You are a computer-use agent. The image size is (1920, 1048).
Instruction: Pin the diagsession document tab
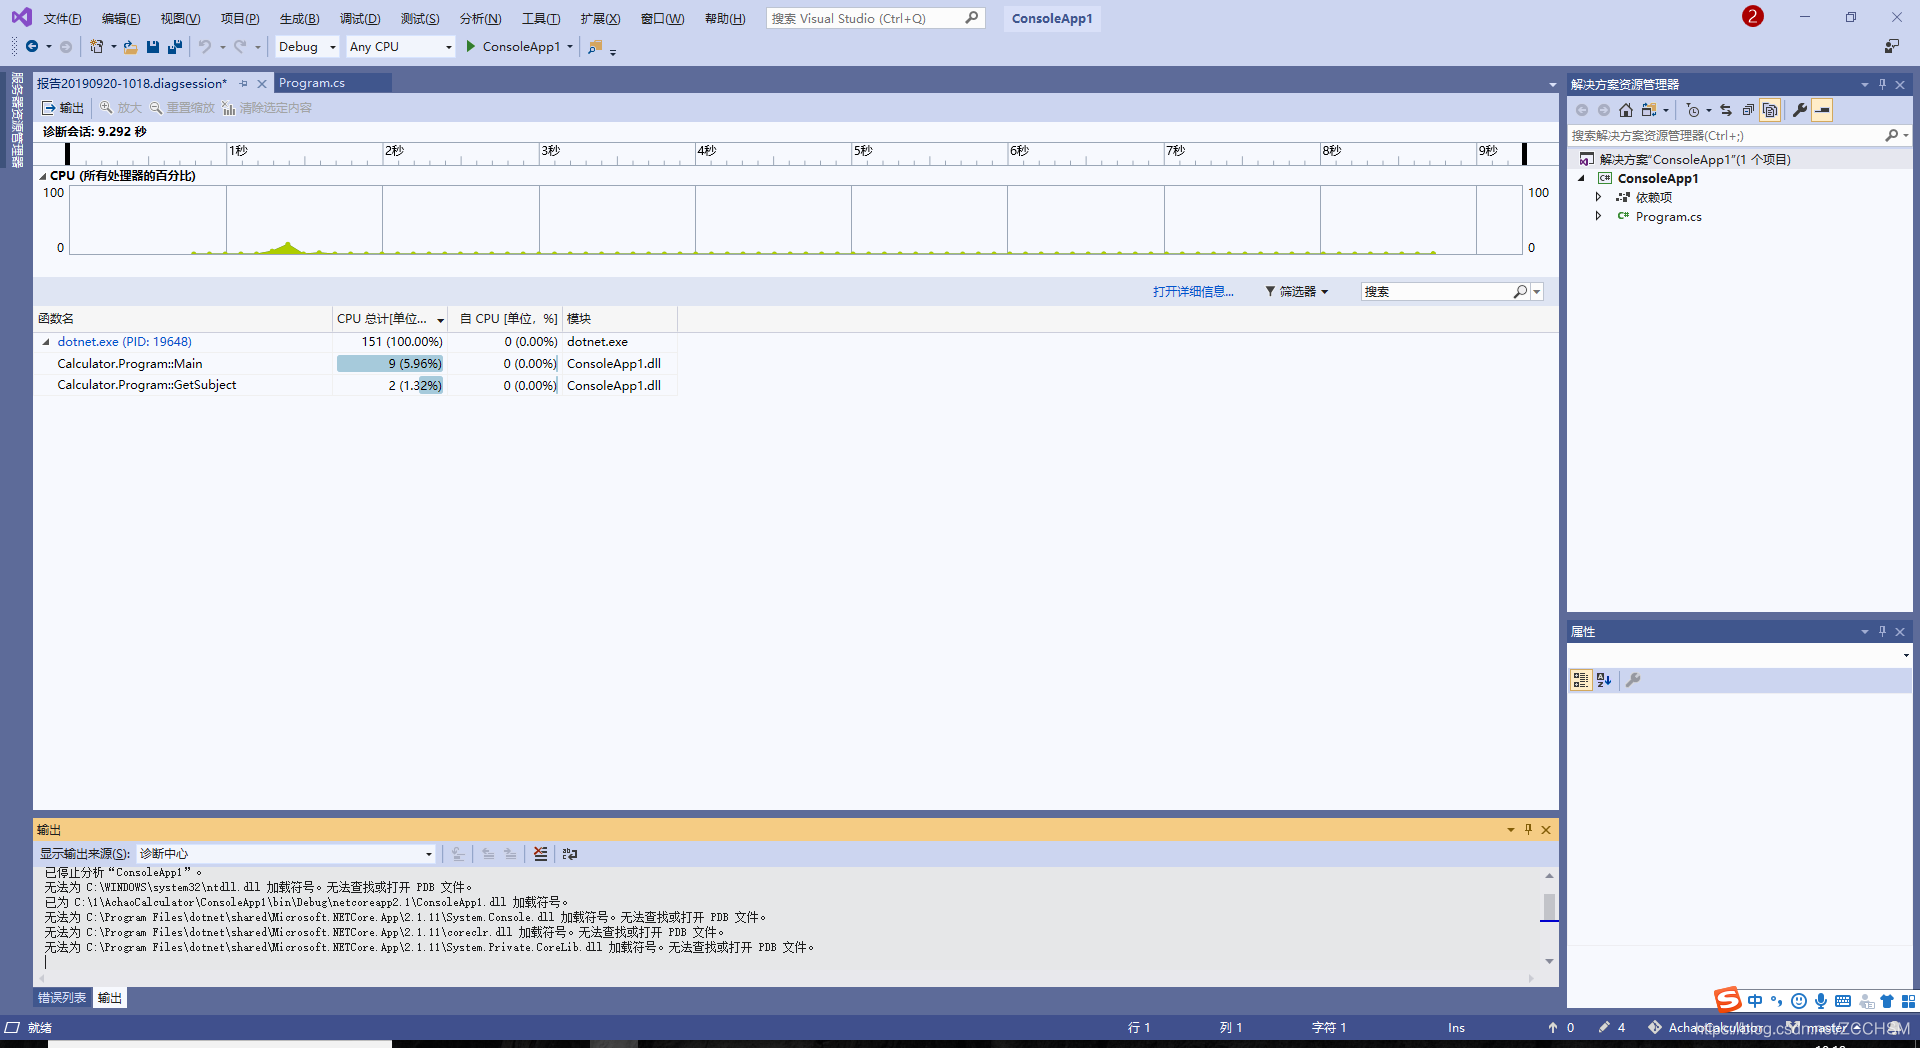(244, 84)
